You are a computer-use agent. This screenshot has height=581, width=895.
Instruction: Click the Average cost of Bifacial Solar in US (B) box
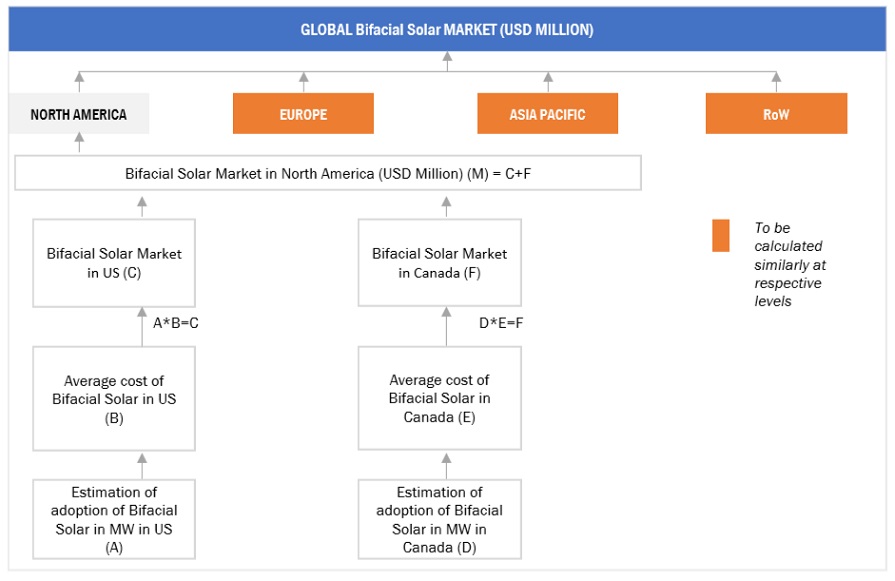pos(114,399)
